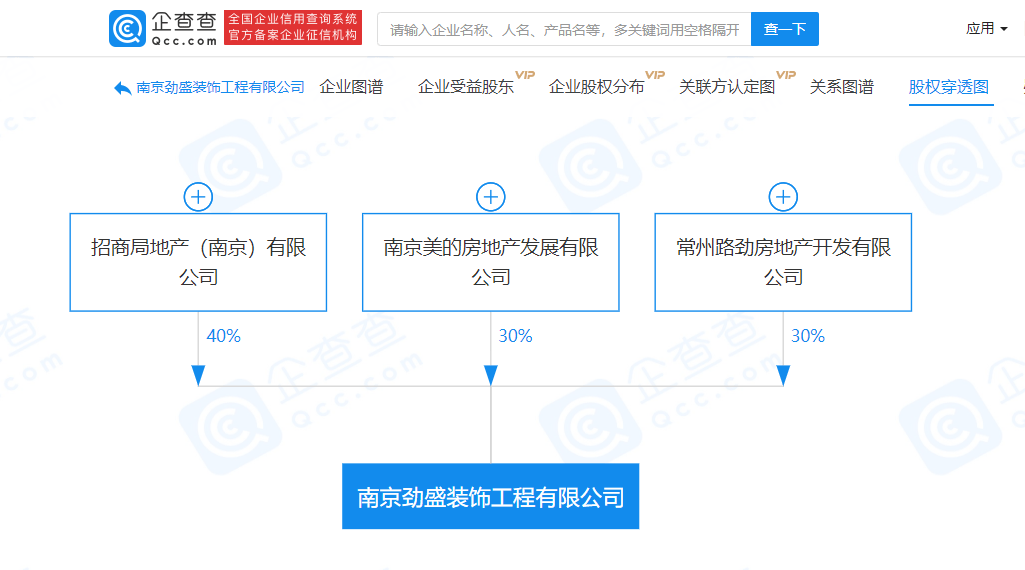Open the 企业受益股东 VIP tab
The height and width of the screenshot is (570, 1025).
[466, 87]
